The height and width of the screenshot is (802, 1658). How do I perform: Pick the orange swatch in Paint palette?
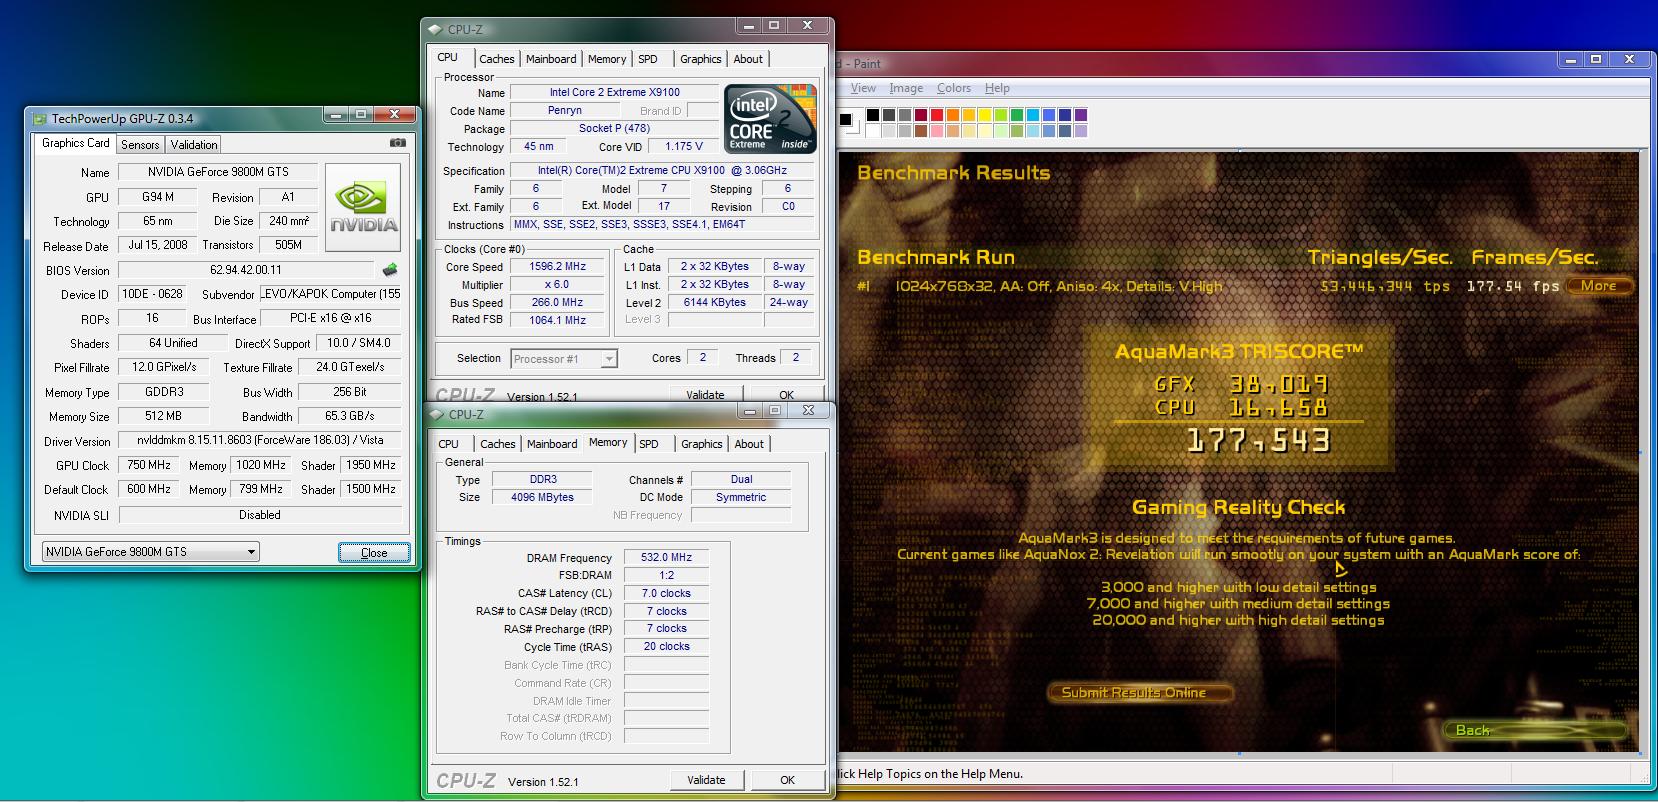click(x=953, y=115)
